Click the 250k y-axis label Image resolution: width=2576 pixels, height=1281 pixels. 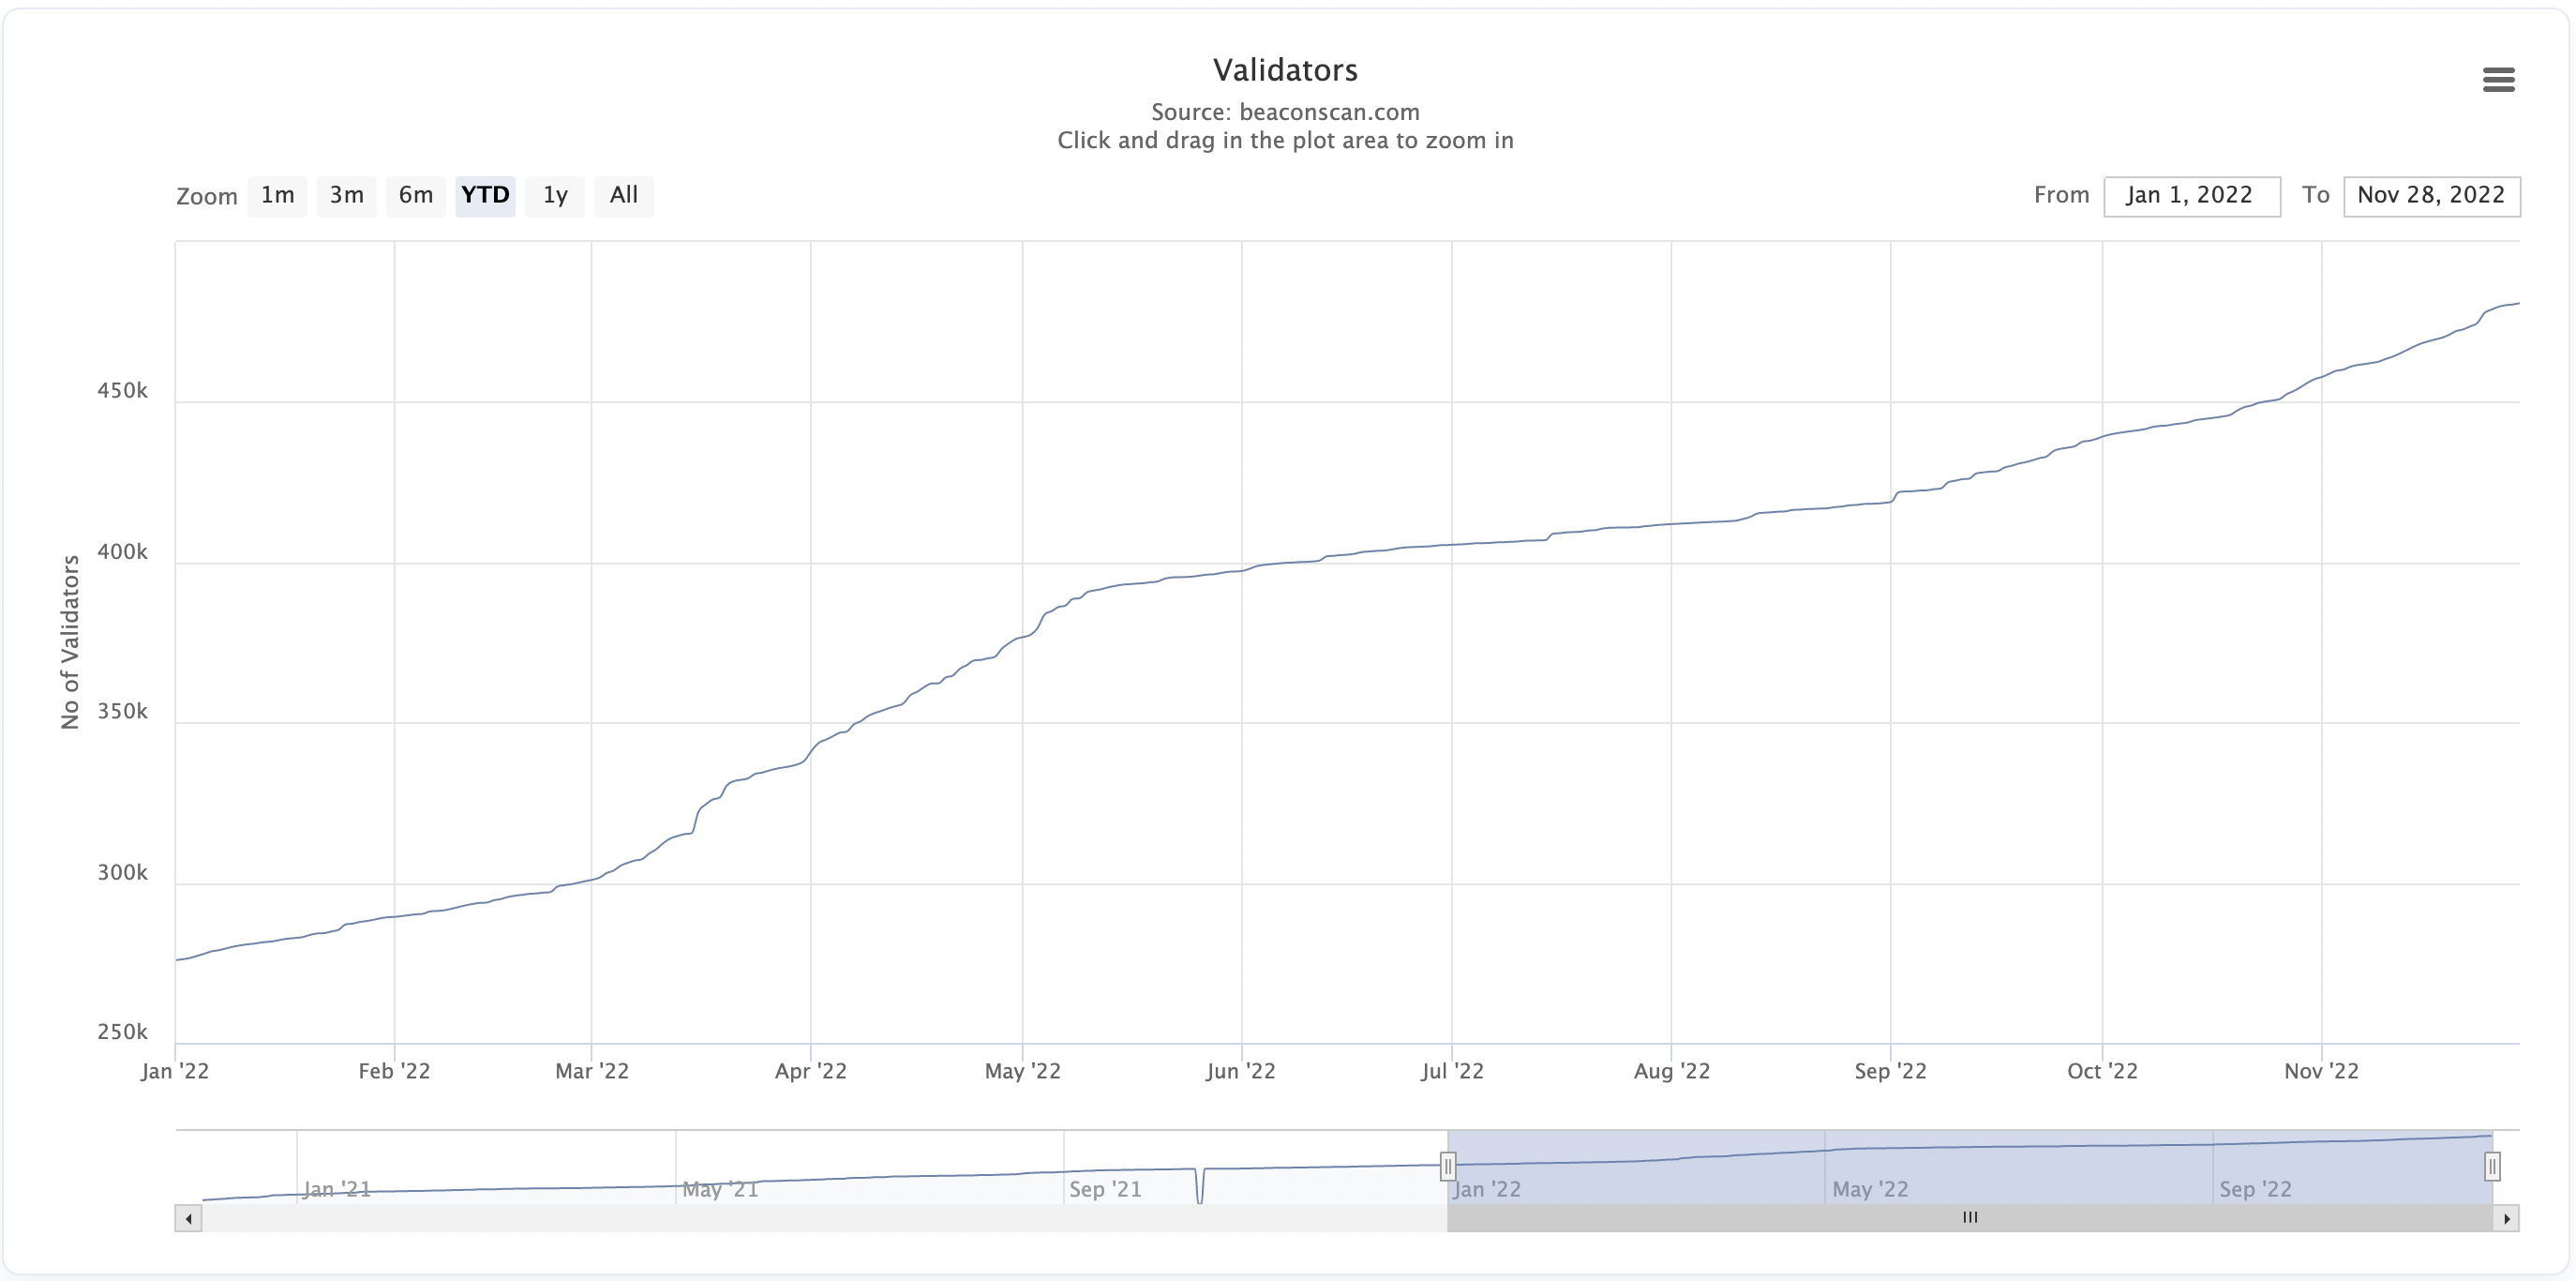pos(122,1032)
